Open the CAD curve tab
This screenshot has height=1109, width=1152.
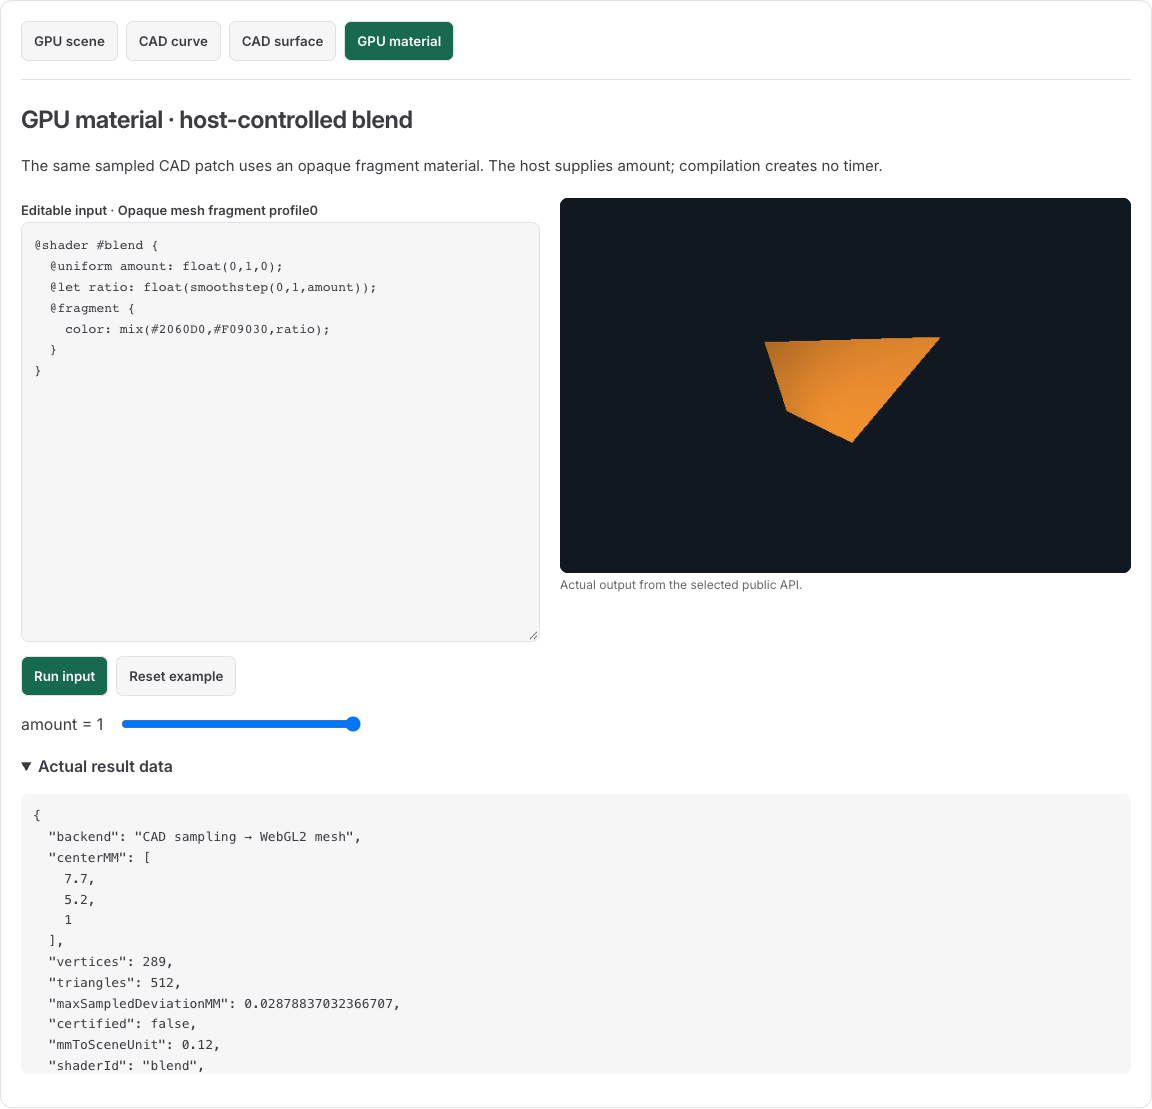pyautogui.click(x=173, y=41)
